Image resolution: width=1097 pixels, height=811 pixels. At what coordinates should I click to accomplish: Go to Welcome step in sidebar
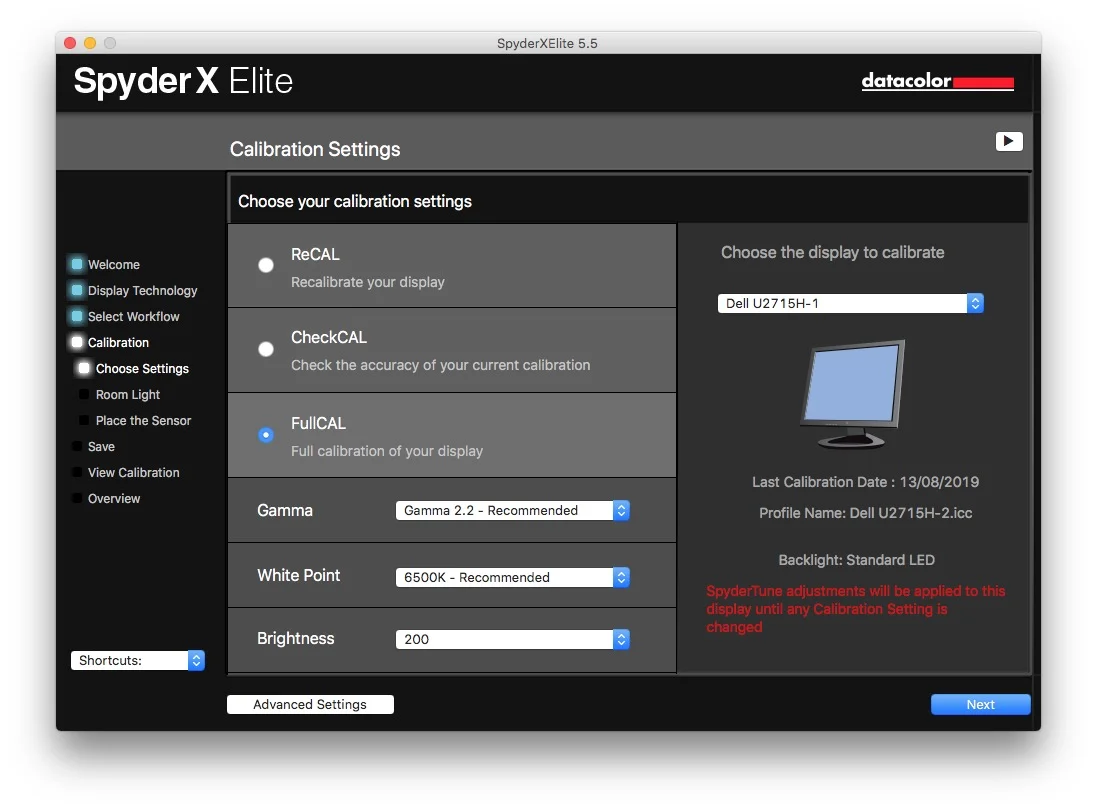click(x=113, y=265)
